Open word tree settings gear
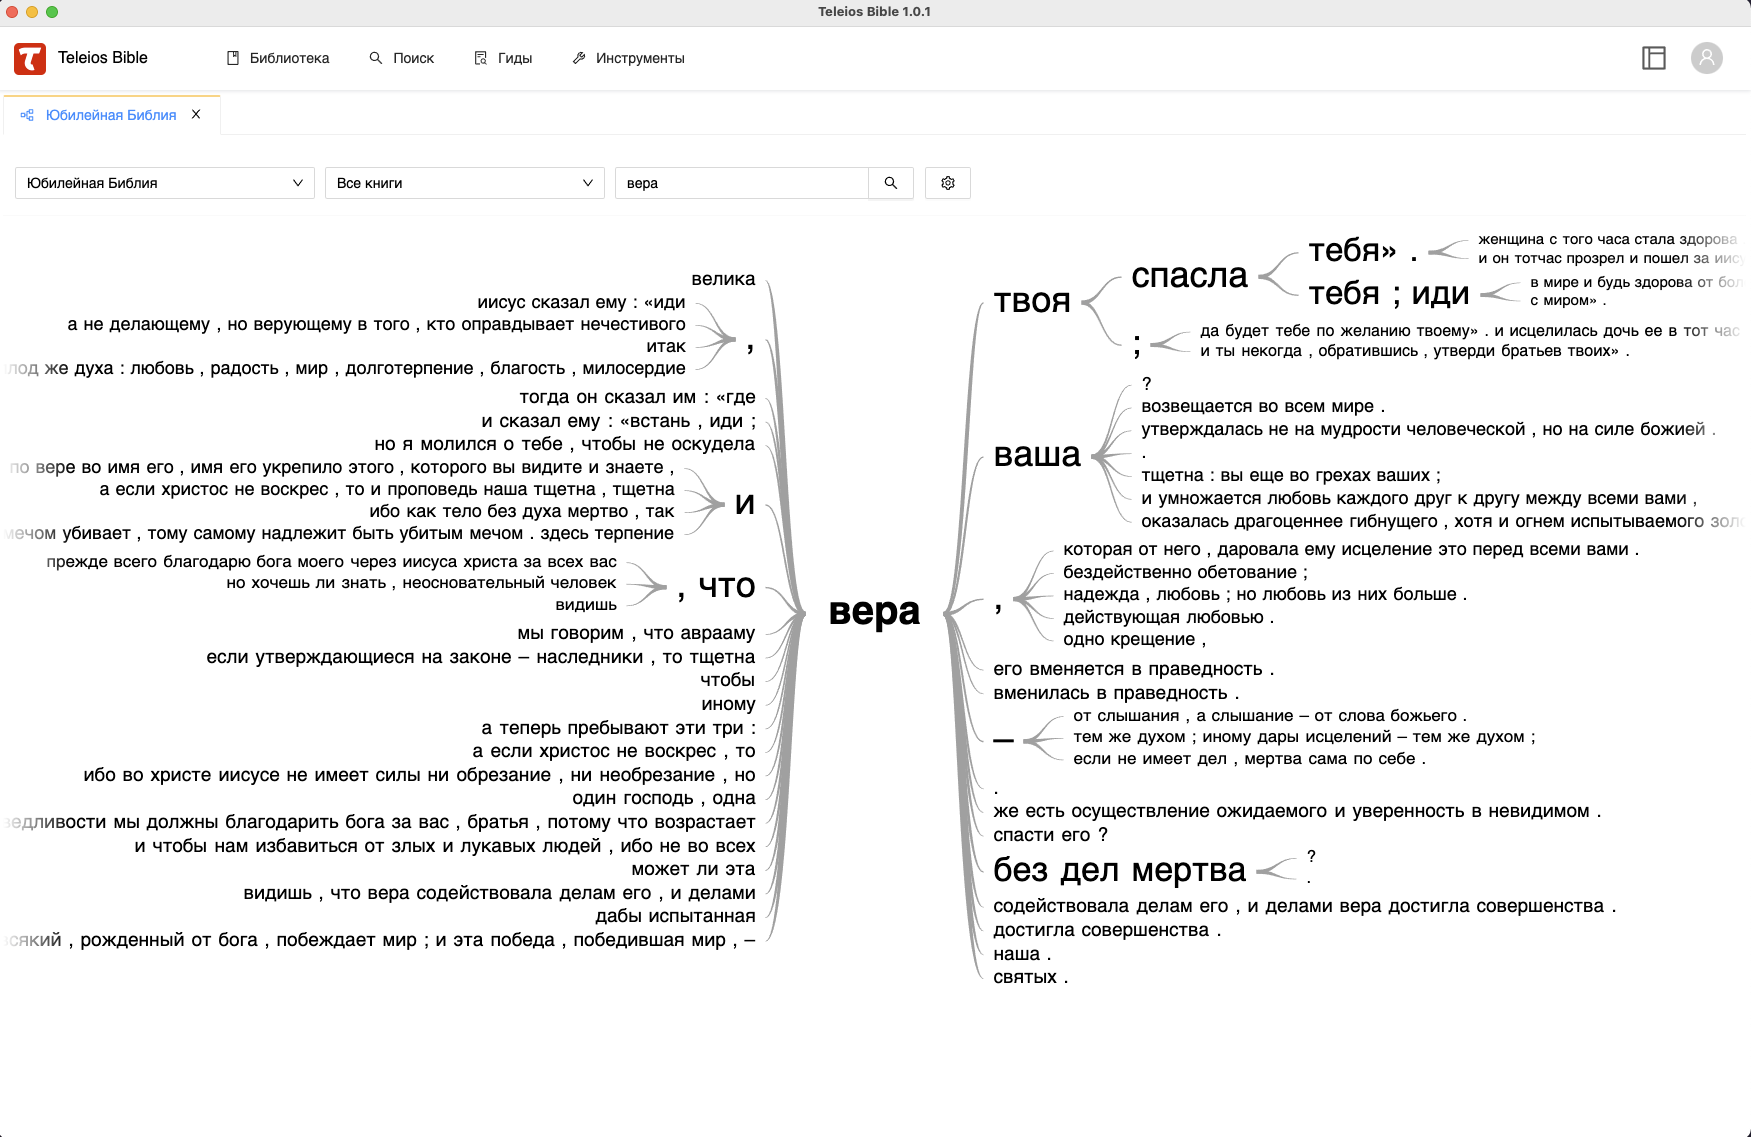Viewport: 1751px width, 1137px height. 948,183
